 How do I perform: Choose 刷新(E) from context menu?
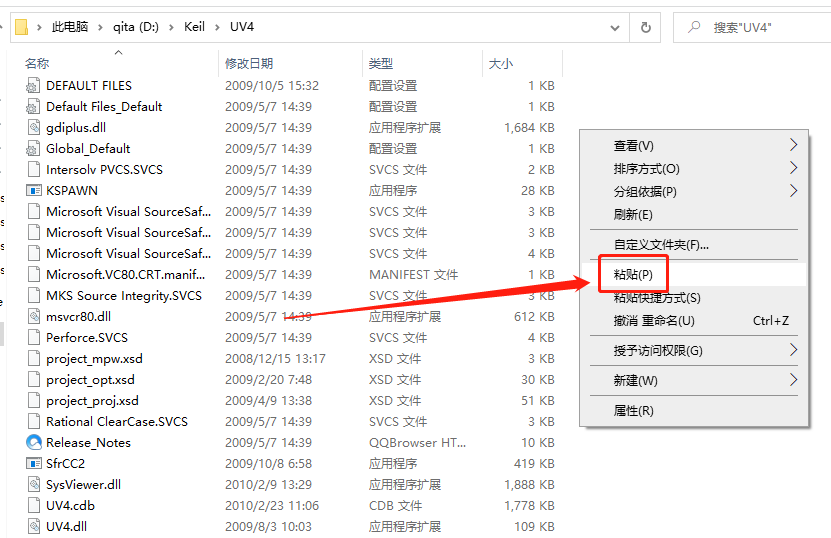pos(695,215)
